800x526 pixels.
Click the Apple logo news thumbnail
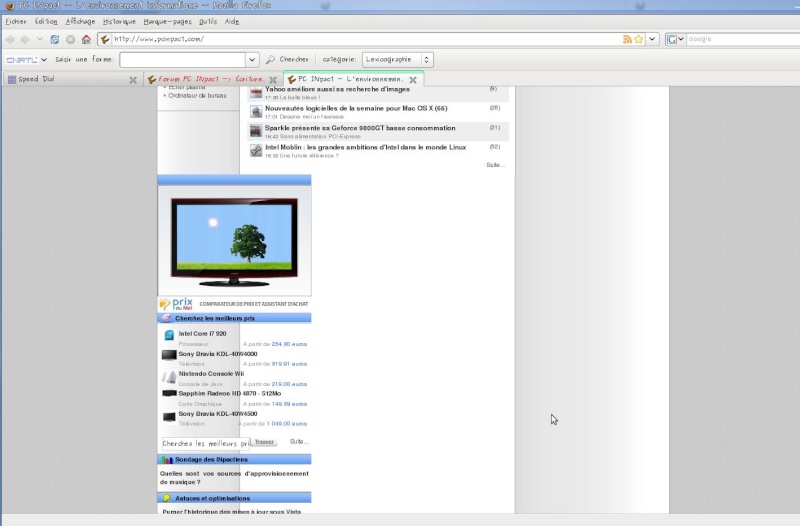pyautogui.click(x=256, y=112)
